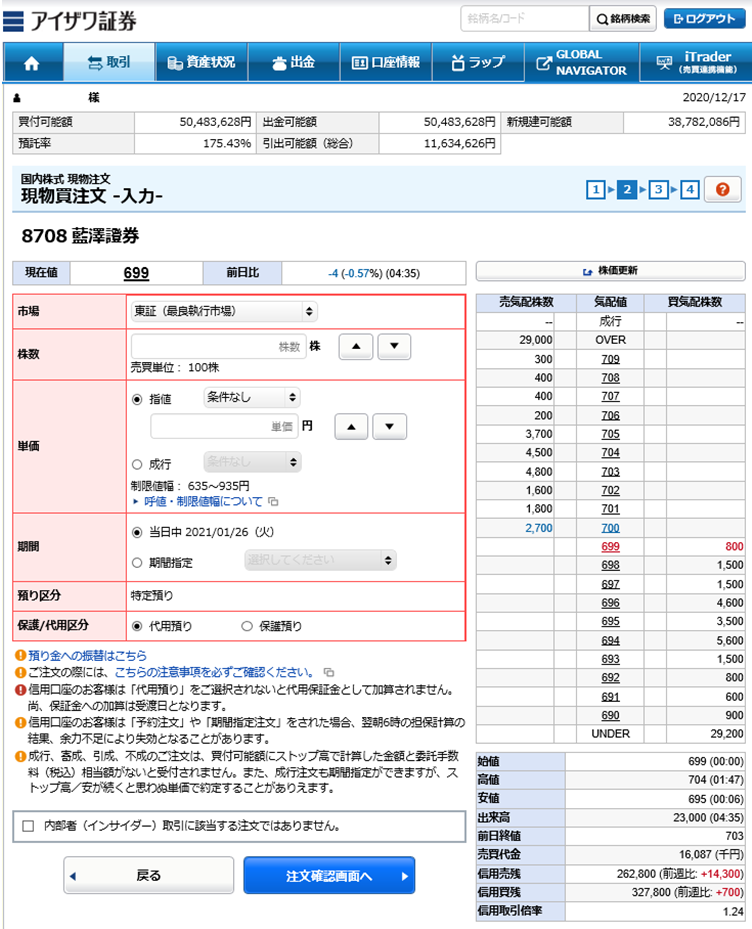Viewport: 752px width, 929px height.
Task: Select the 指値 radio button
Action: click(x=137, y=399)
